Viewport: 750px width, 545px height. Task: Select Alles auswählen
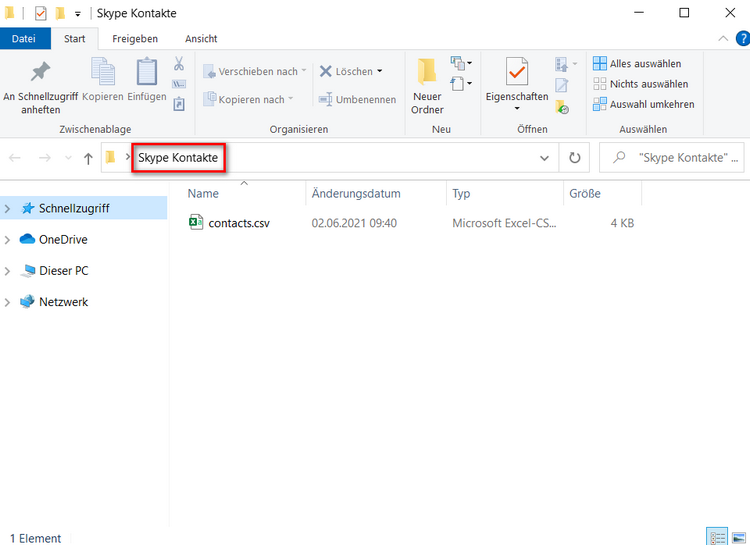pos(637,64)
